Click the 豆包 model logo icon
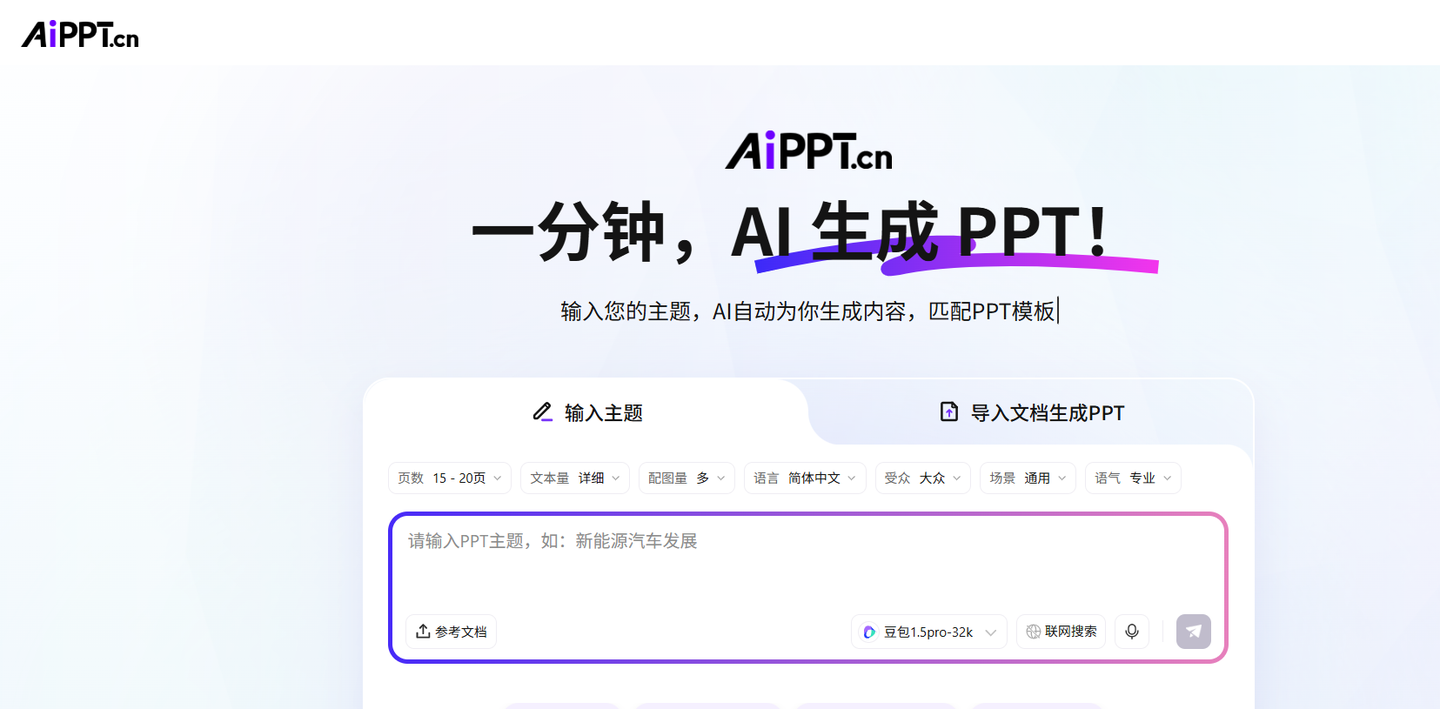The image size is (1440, 709). pos(869,632)
